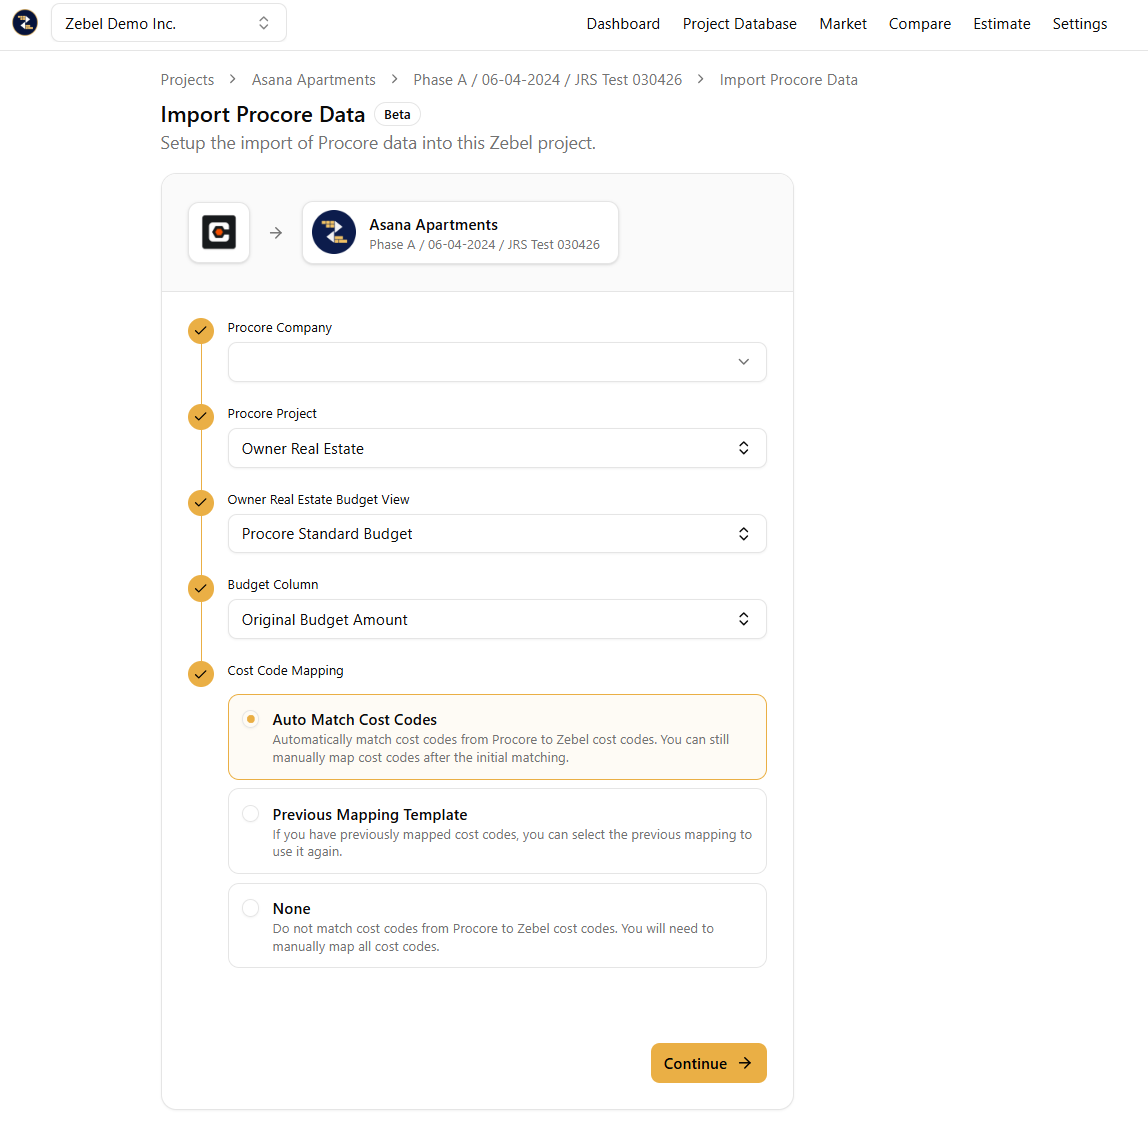Open the Procore Company dropdown
1148x1128 pixels.
coord(497,362)
